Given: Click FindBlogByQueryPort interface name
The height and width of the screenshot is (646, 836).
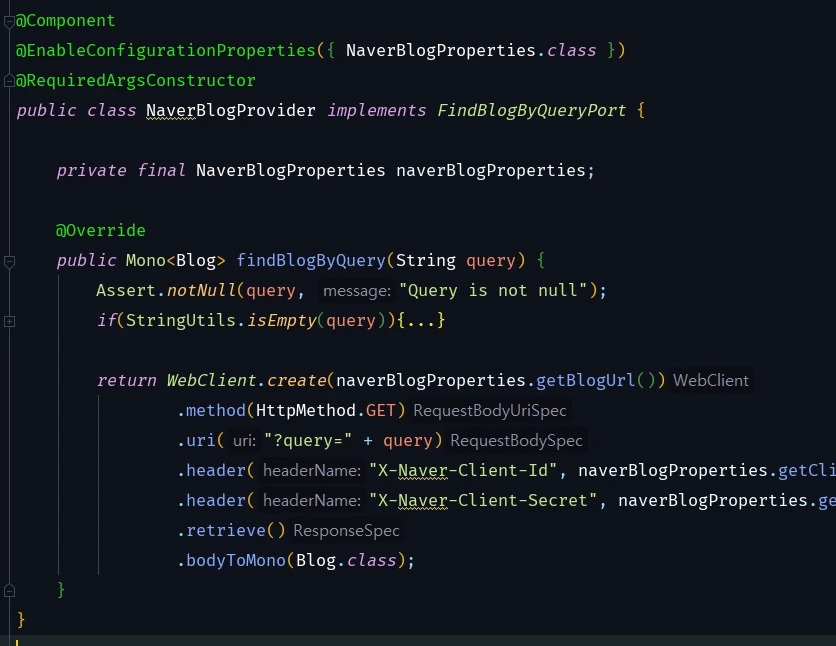Looking at the screenshot, I should tap(532, 110).
